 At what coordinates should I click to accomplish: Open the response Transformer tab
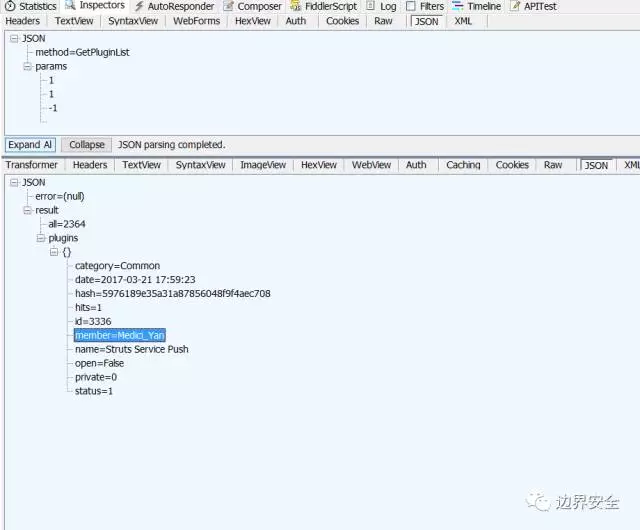(x=31, y=165)
